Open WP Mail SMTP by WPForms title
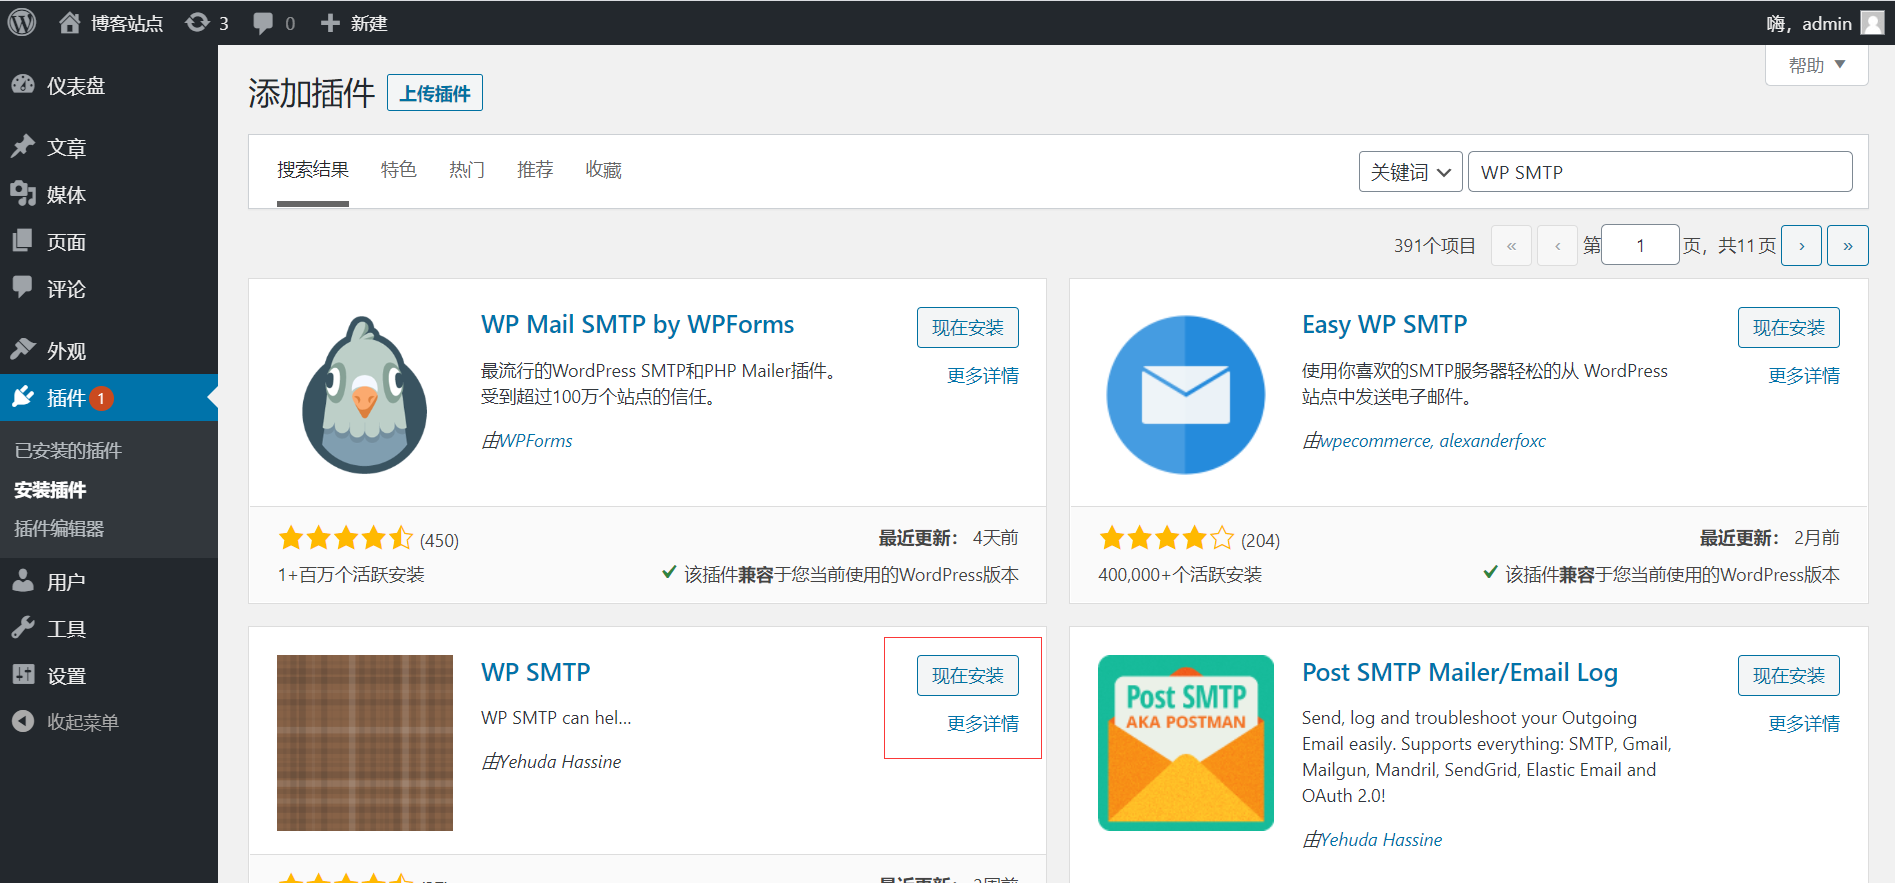Viewport: 1895px width, 883px height. 637,325
